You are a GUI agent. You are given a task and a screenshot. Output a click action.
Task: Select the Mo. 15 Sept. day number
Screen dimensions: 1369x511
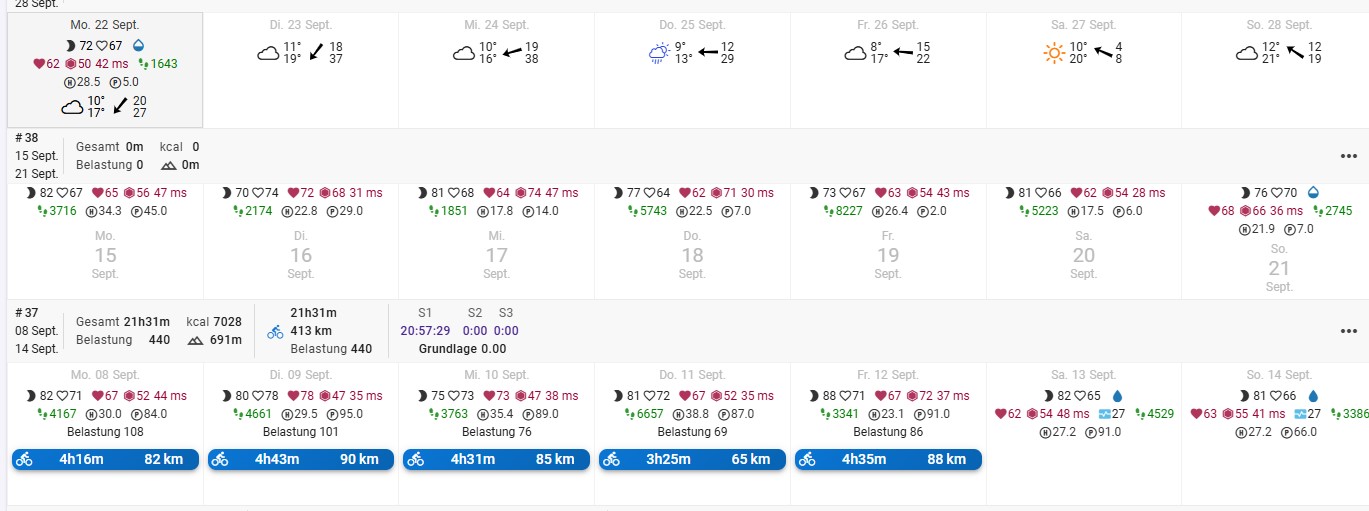(105, 255)
